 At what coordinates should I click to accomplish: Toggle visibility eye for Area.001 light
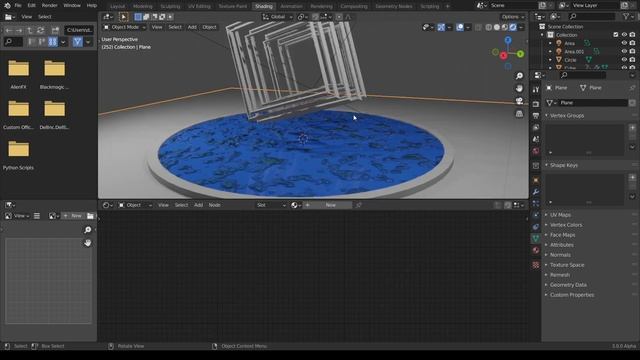click(624, 51)
